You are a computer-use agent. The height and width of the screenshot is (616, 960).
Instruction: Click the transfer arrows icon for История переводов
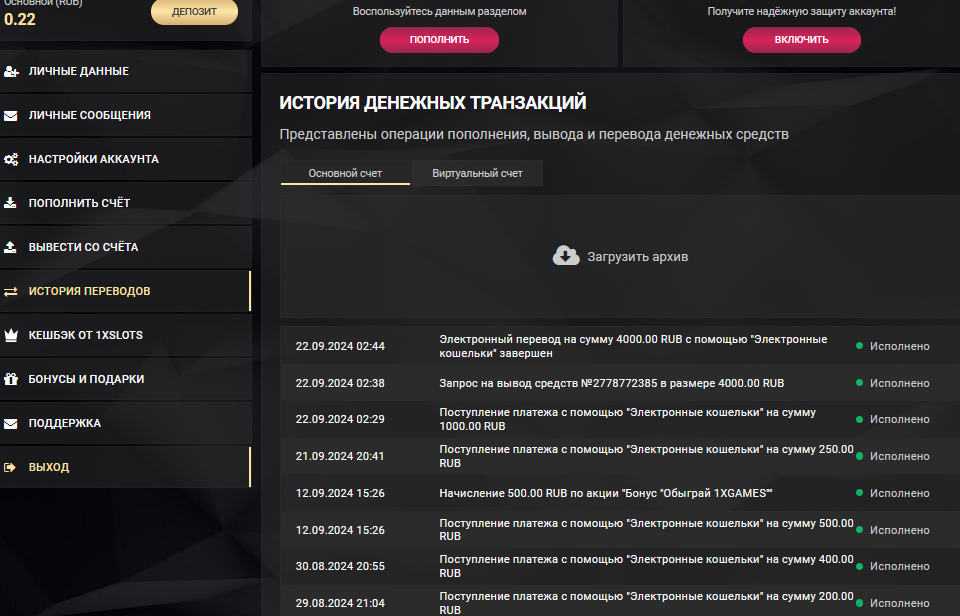pos(11,291)
